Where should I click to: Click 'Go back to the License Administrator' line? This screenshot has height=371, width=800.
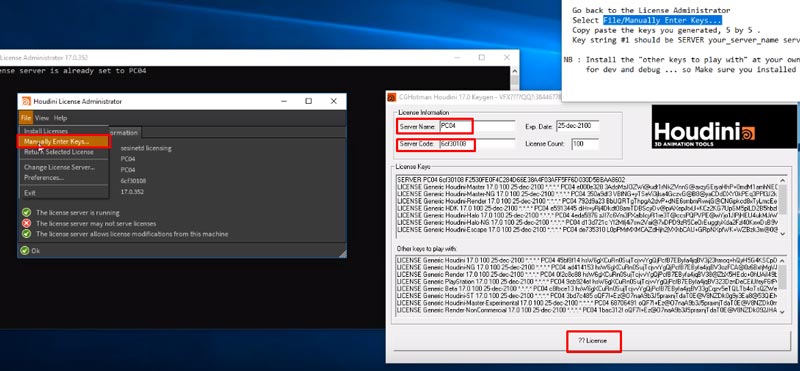point(651,10)
